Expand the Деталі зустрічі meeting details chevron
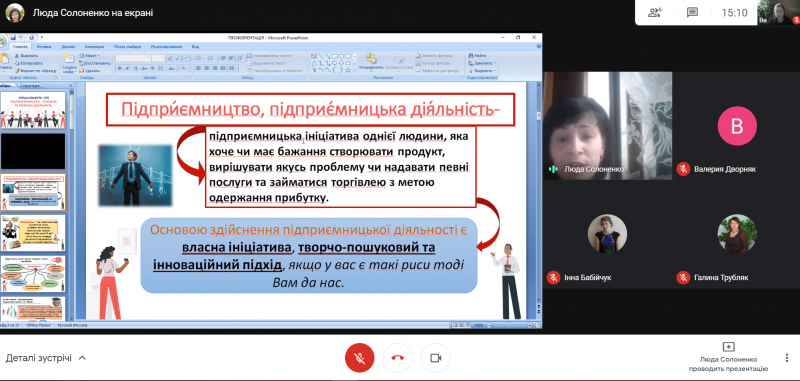Image resolution: width=800 pixels, height=381 pixels. click(x=82, y=358)
